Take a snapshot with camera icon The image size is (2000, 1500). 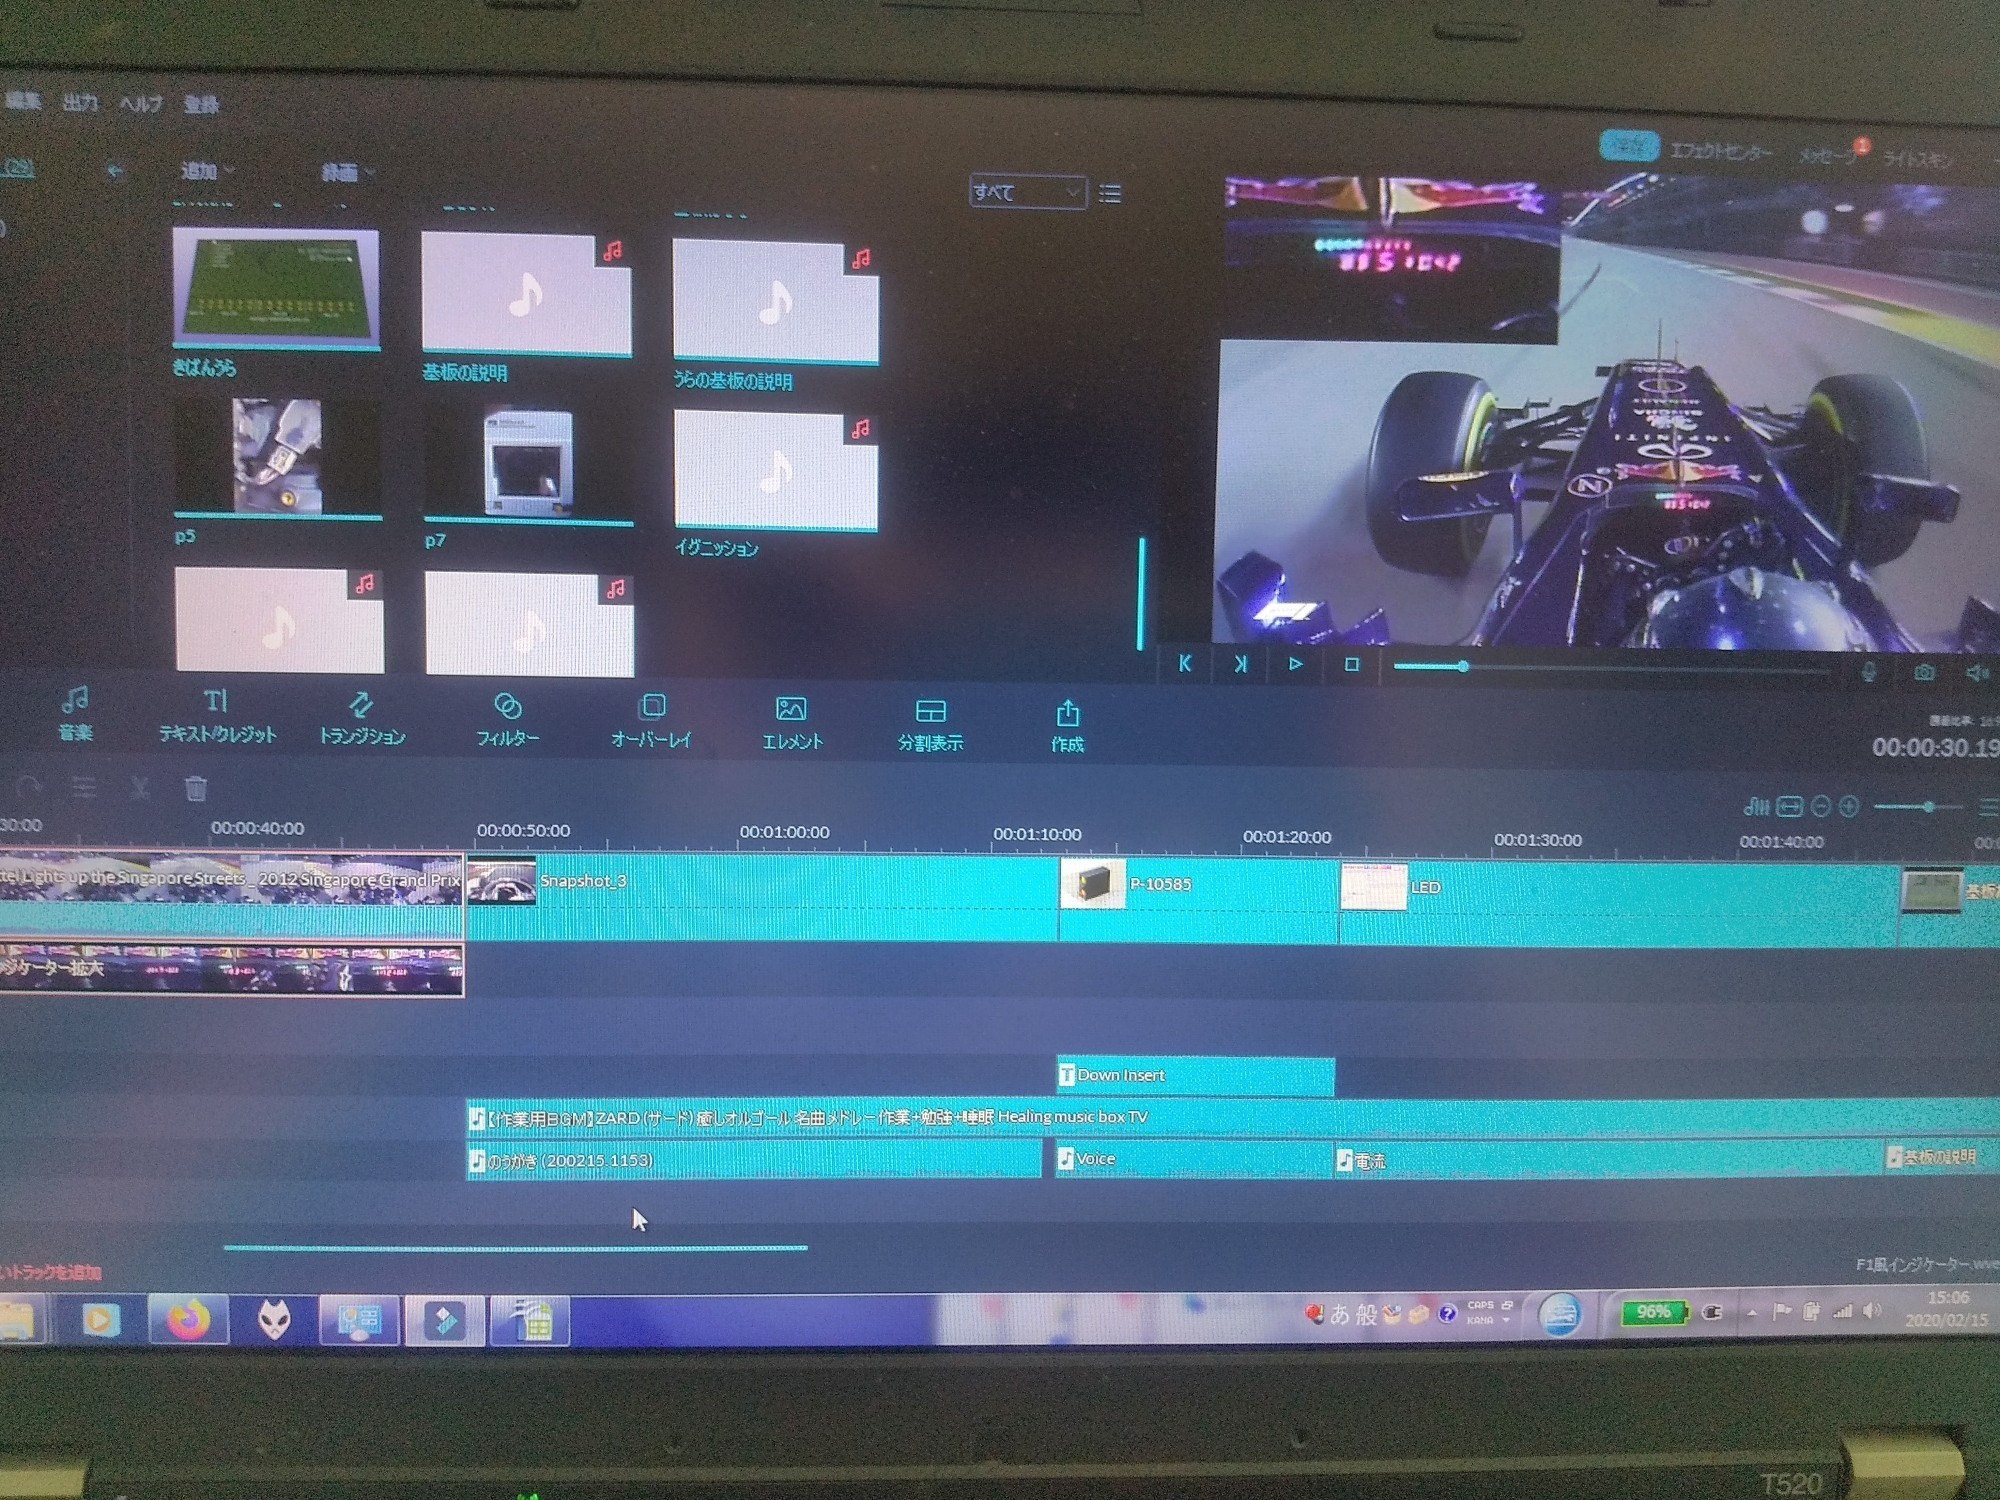[1924, 673]
